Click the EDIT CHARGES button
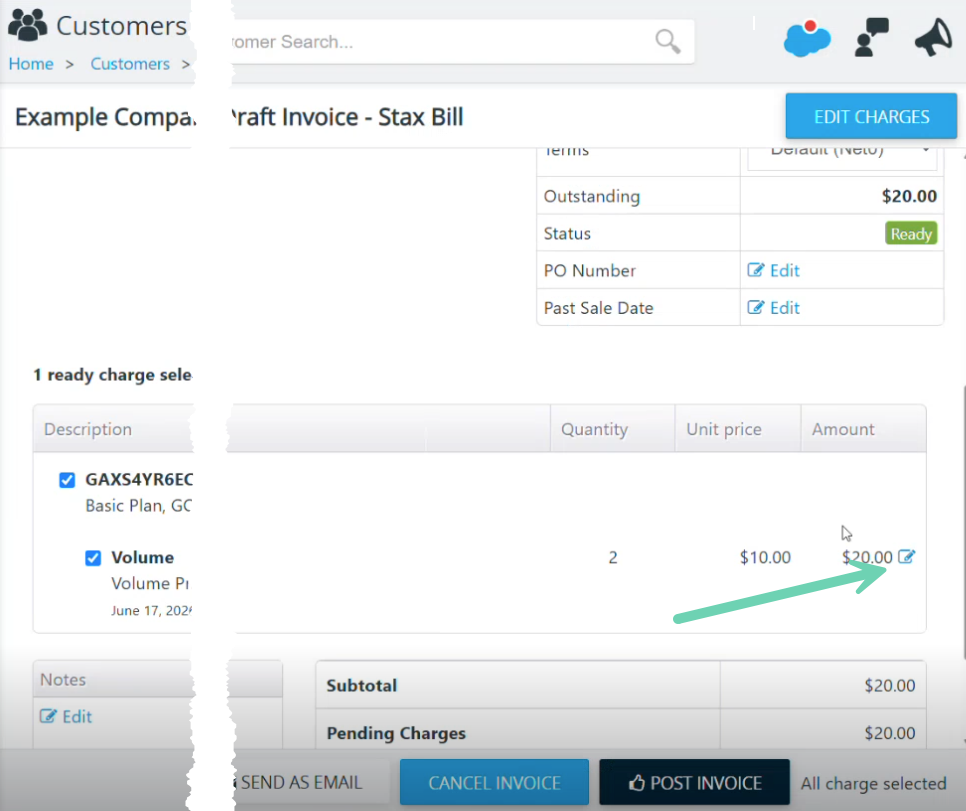 pos(871,116)
